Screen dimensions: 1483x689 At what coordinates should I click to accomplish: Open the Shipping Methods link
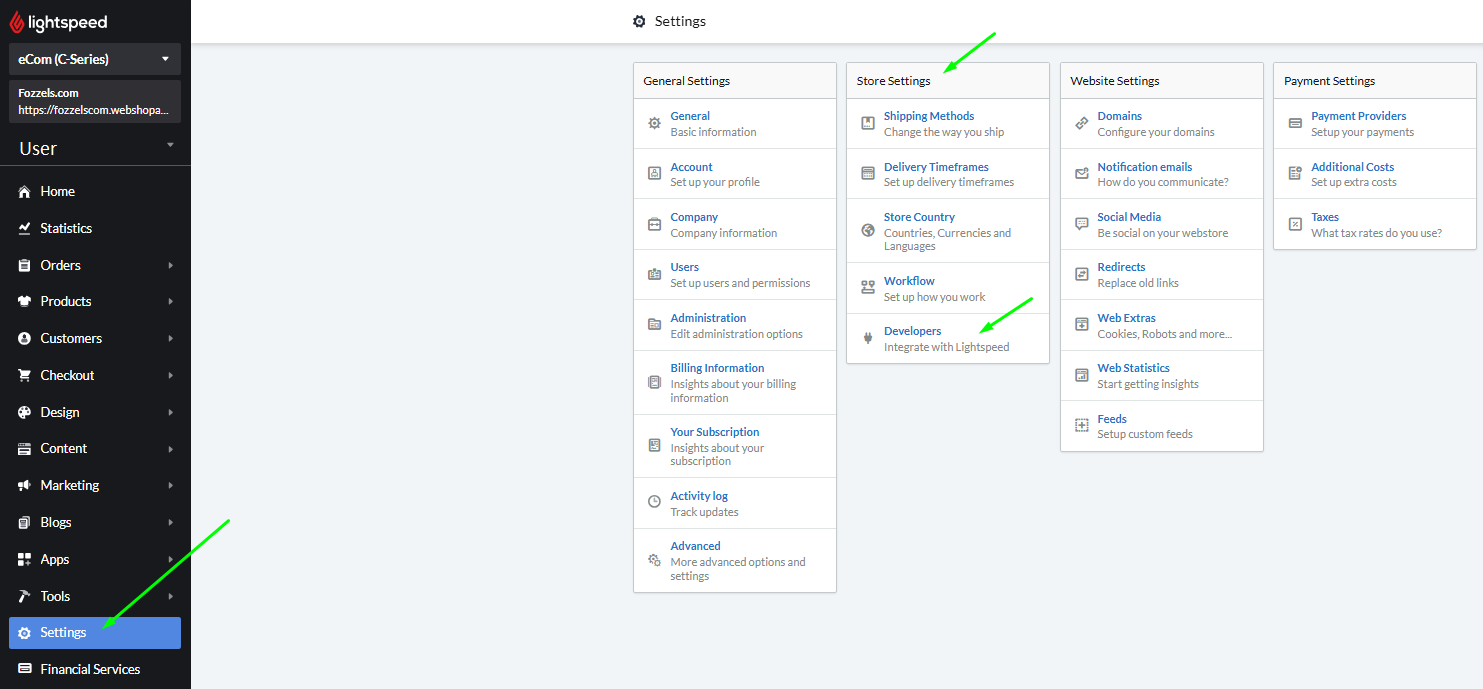point(928,116)
